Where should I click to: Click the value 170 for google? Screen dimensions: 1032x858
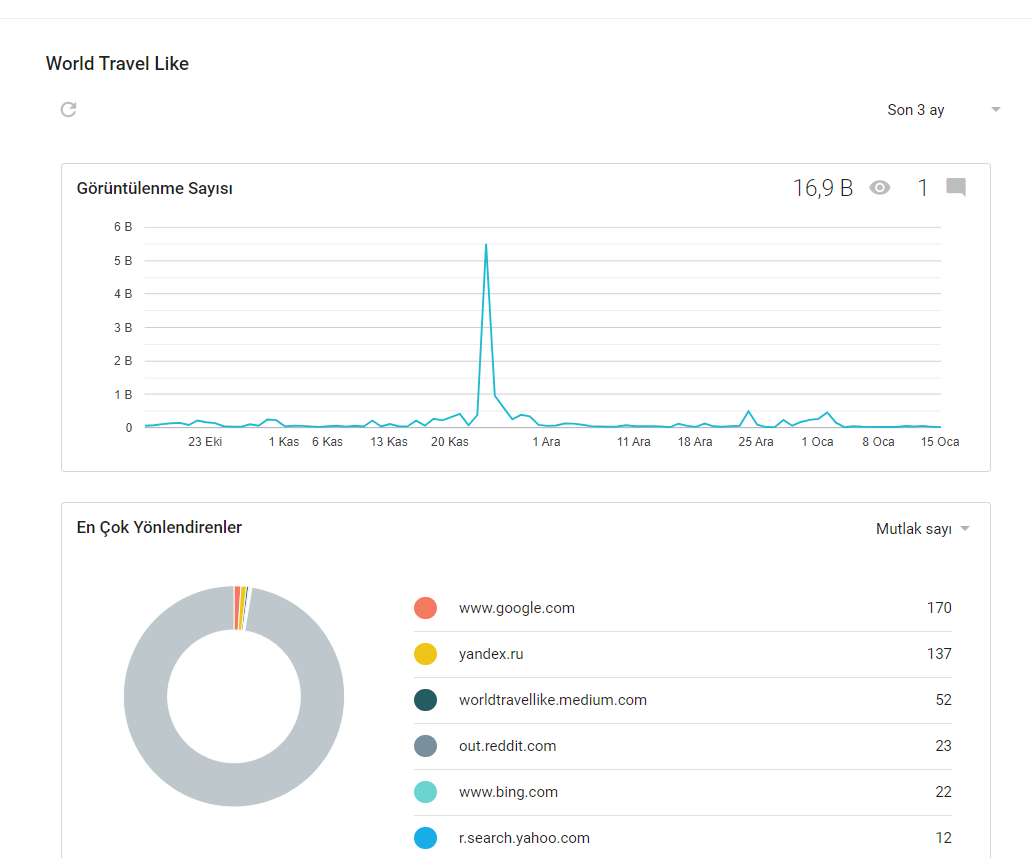pos(939,608)
